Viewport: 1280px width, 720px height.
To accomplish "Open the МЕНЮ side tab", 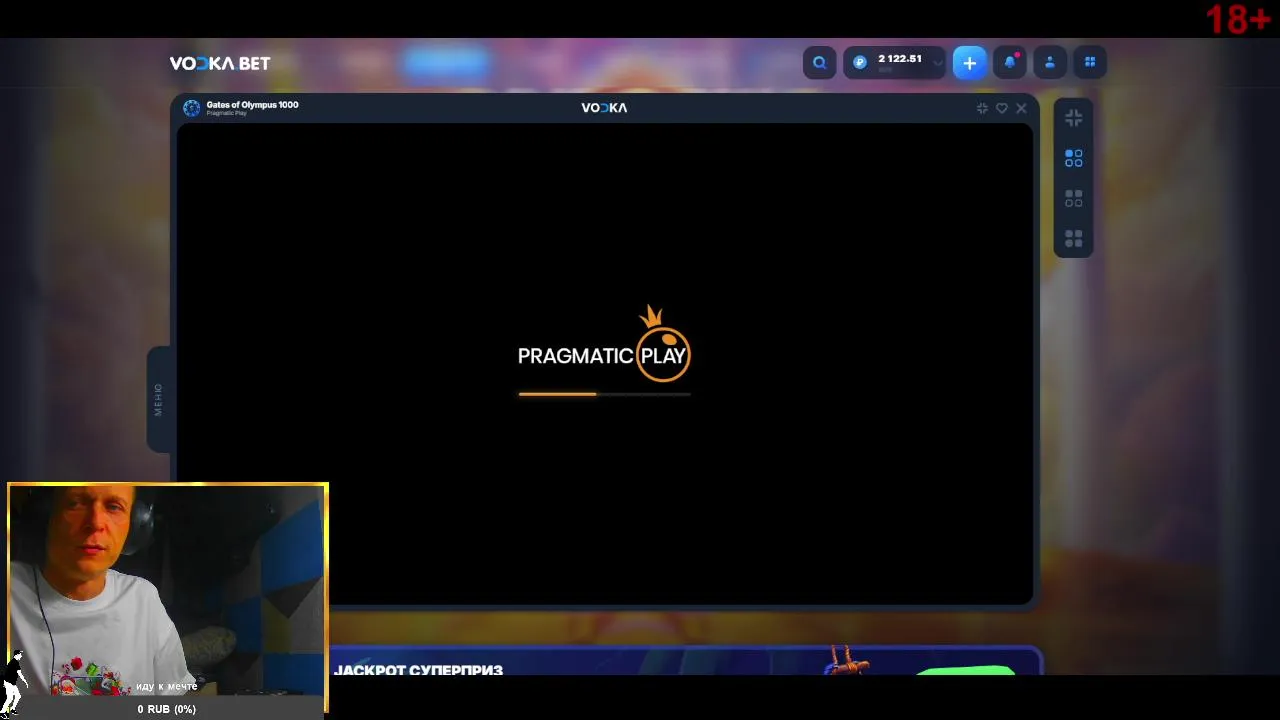I will [x=158, y=399].
